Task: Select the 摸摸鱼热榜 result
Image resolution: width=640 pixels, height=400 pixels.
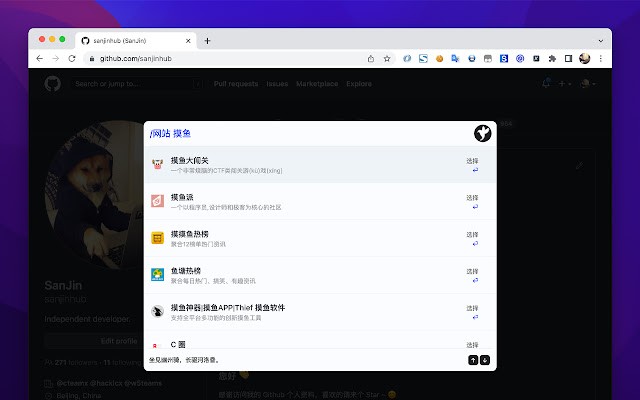Action: coord(320,238)
